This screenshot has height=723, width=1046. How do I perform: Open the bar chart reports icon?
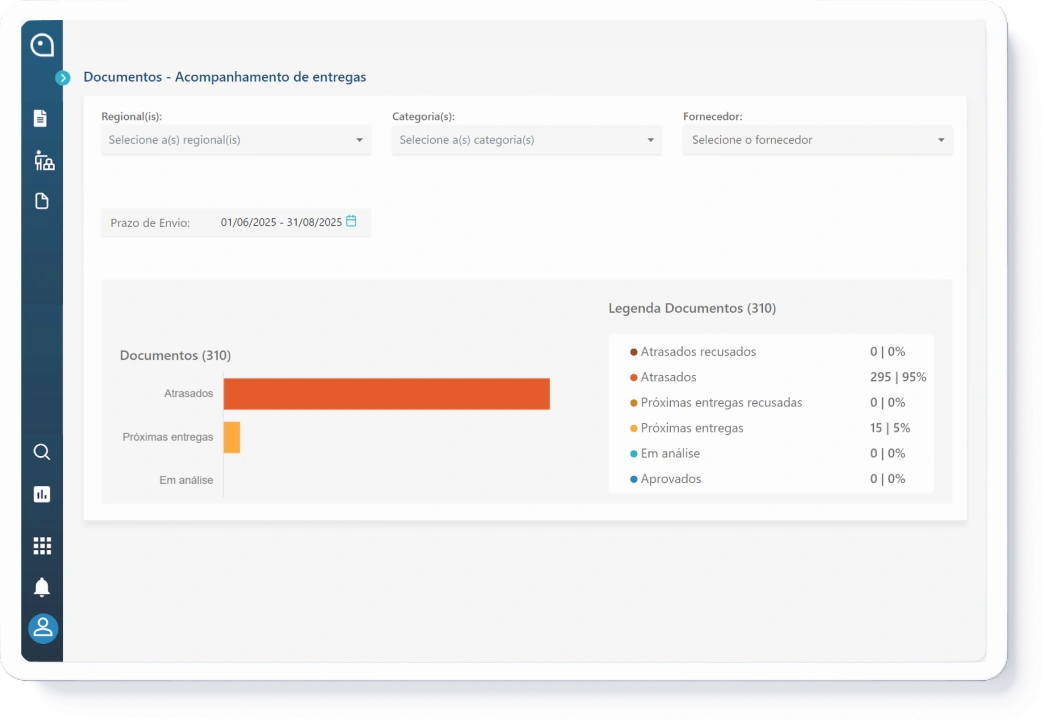point(42,494)
